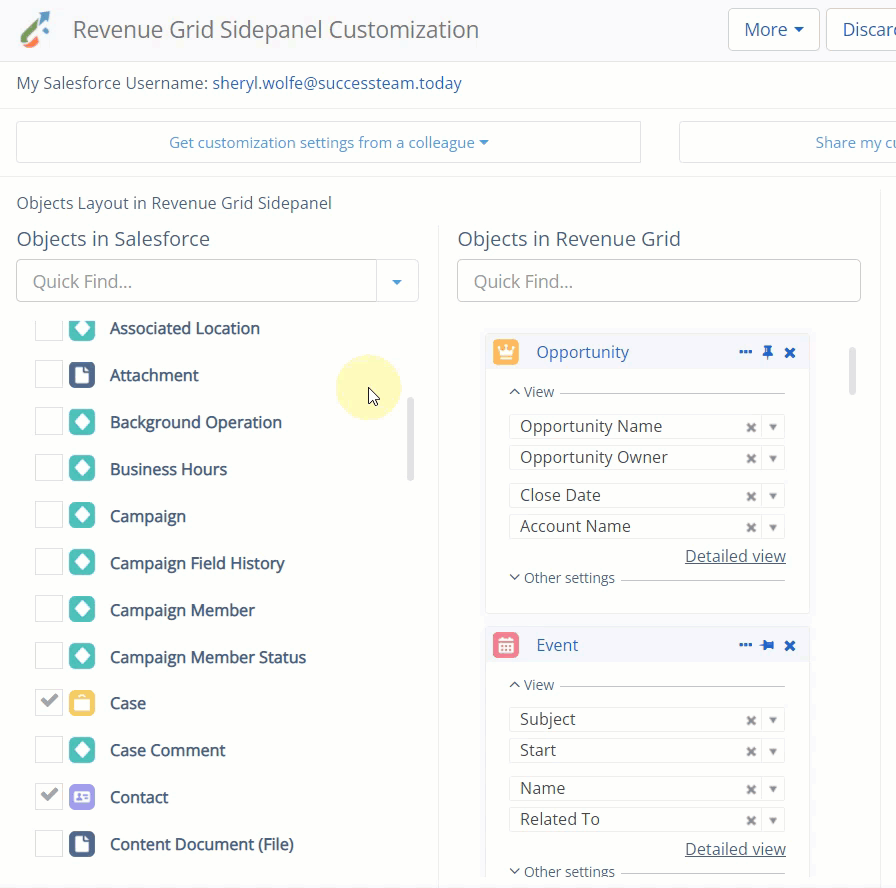
Task: Collapse the Opportunity View section
Action: point(531,392)
